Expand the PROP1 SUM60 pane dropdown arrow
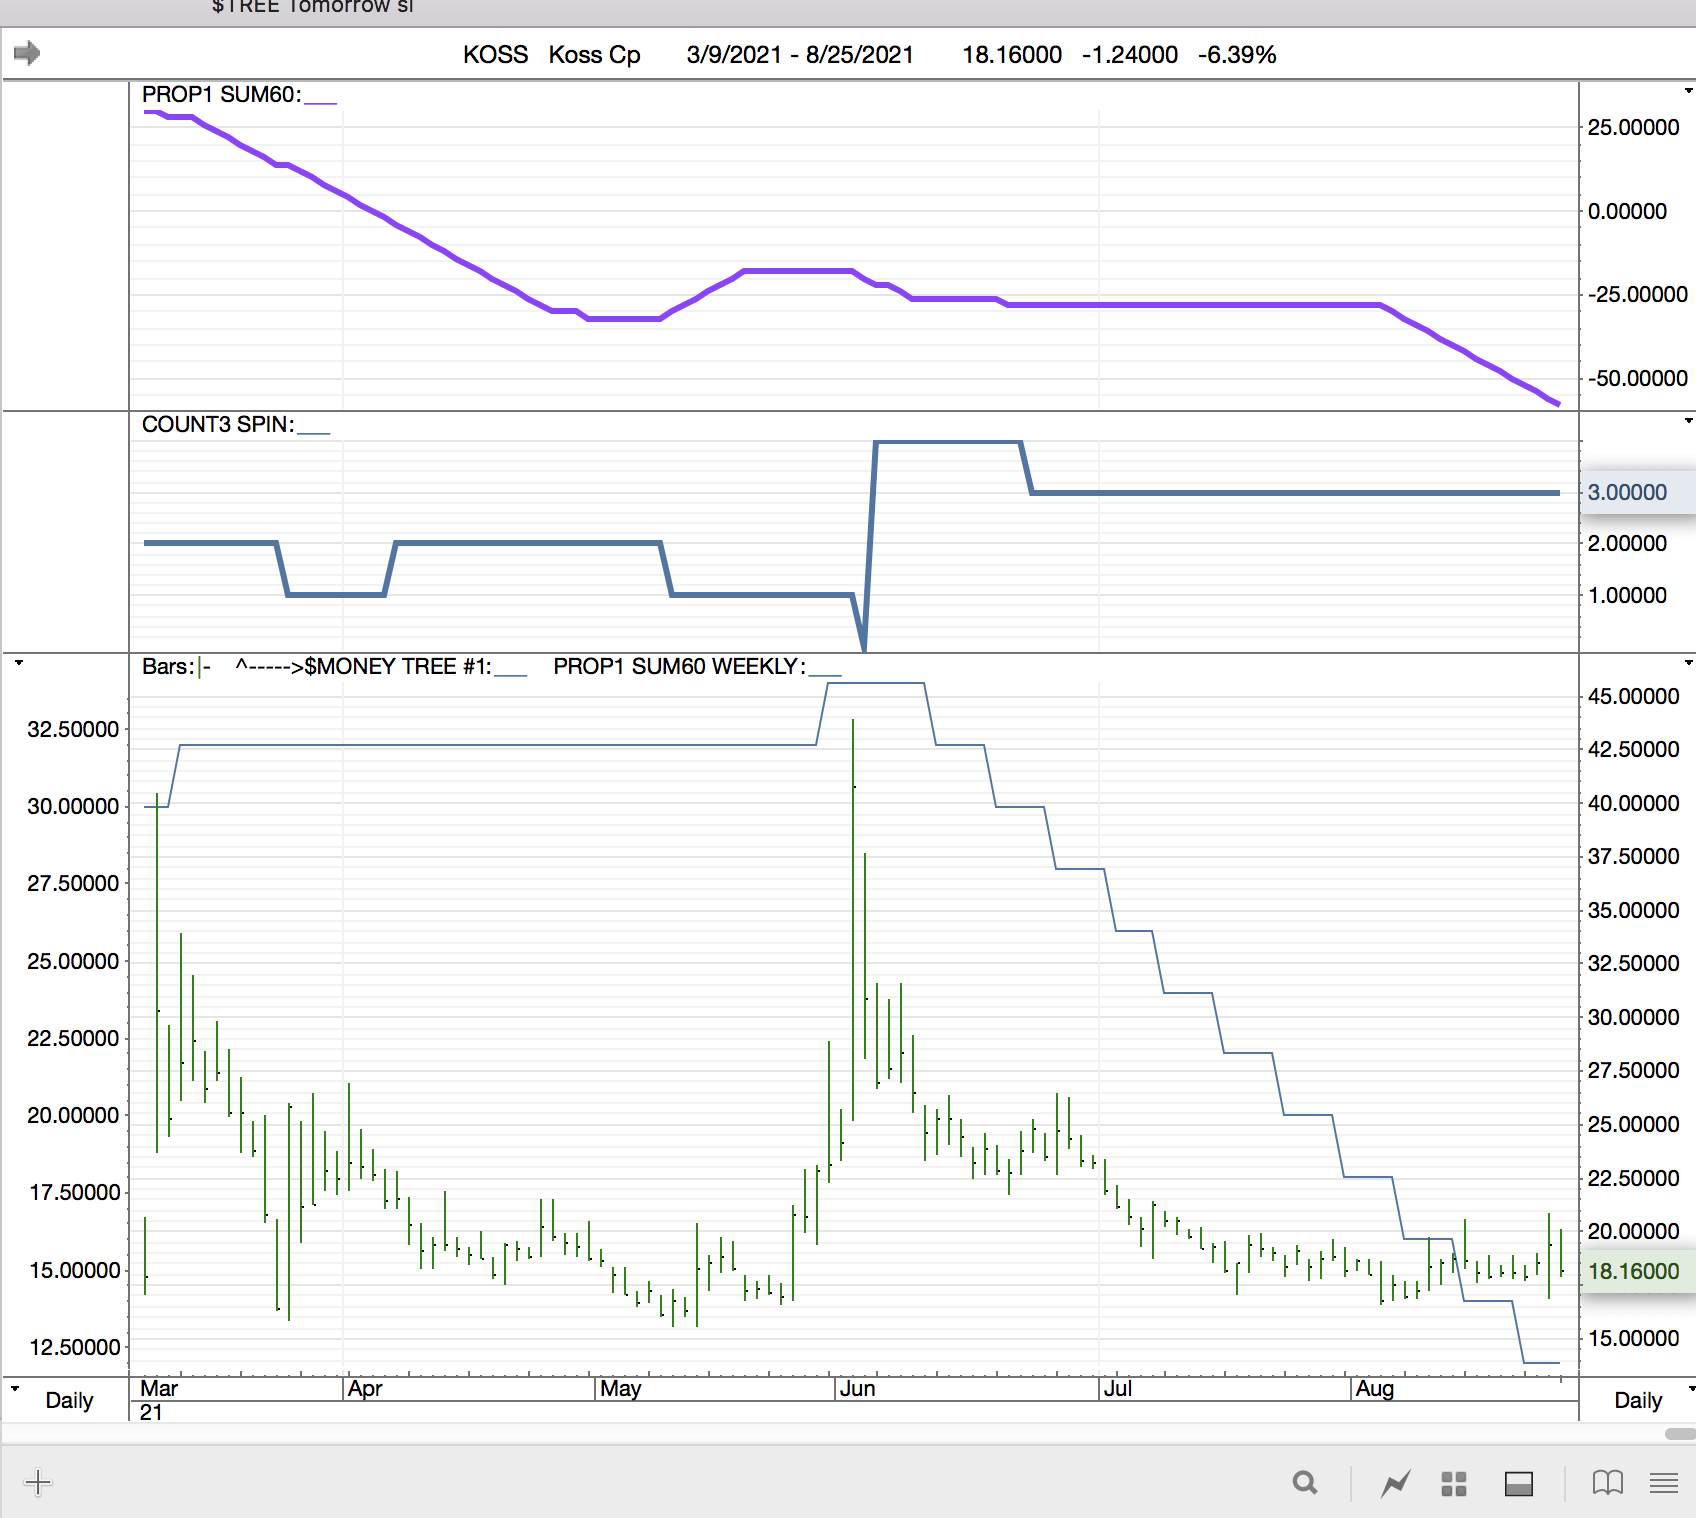Viewport: 1696px width, 1518px height. coord(1688,91)
